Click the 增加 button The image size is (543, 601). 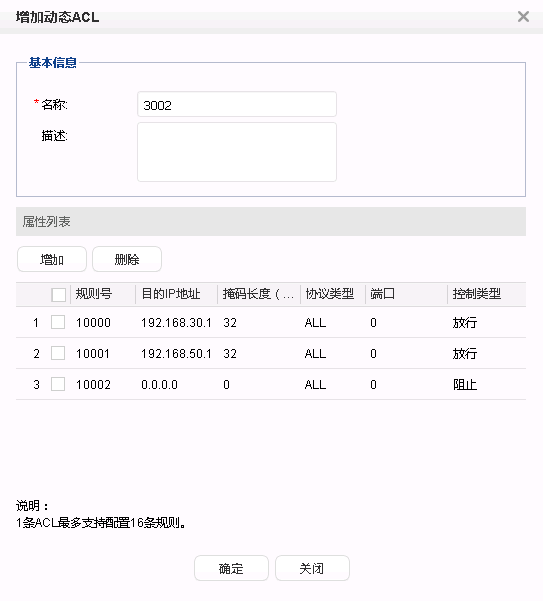(x=52, y=259)
